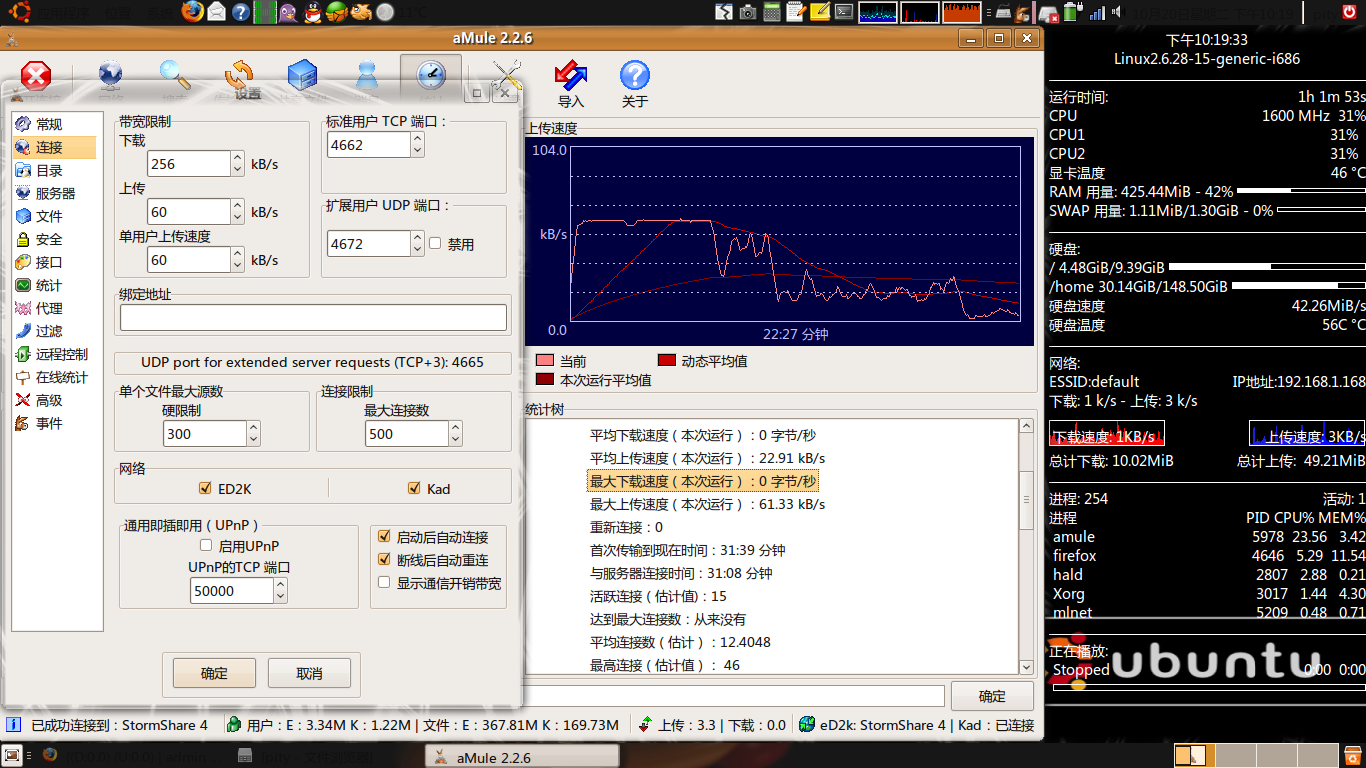Image resolution: width=1366 pixels, height=768 pixels.
Task: Click the 动态平均值 red legend swatch
Action: (x=667, y=360)
